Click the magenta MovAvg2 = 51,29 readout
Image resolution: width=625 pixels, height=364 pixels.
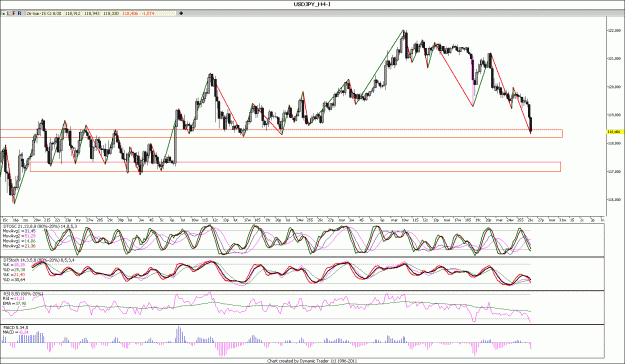[x=19, y=236]
